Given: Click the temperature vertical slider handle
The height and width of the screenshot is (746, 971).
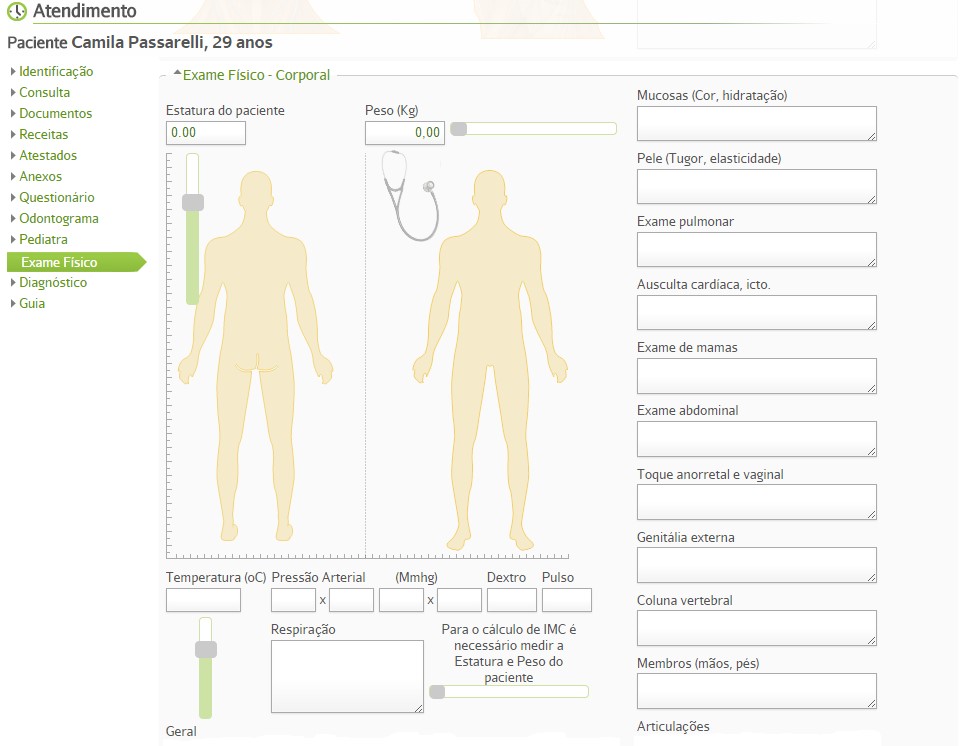Looking at the screenshot, I should tap(206, 649).
